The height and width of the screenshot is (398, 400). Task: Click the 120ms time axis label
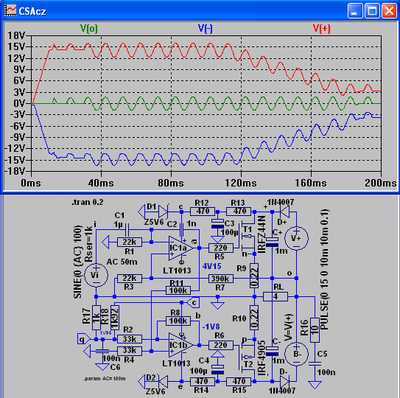(241, 183)
